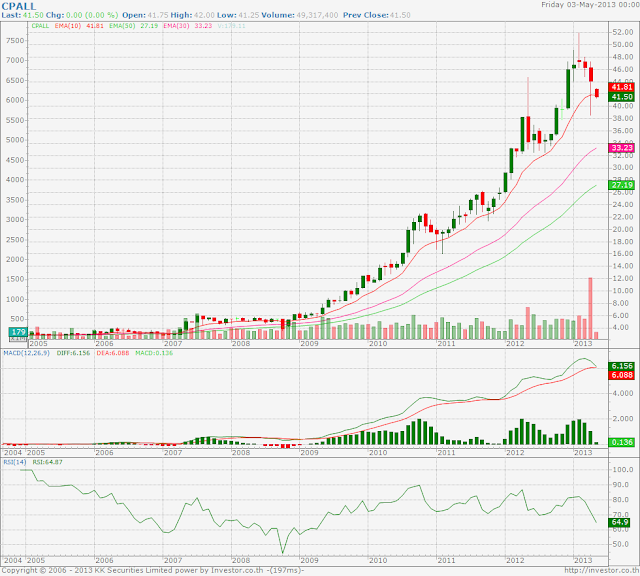The image size is (640, 576).
Task: Select the Last: 41.50 value
Action: pyautogui.click(x=22, y=15)
